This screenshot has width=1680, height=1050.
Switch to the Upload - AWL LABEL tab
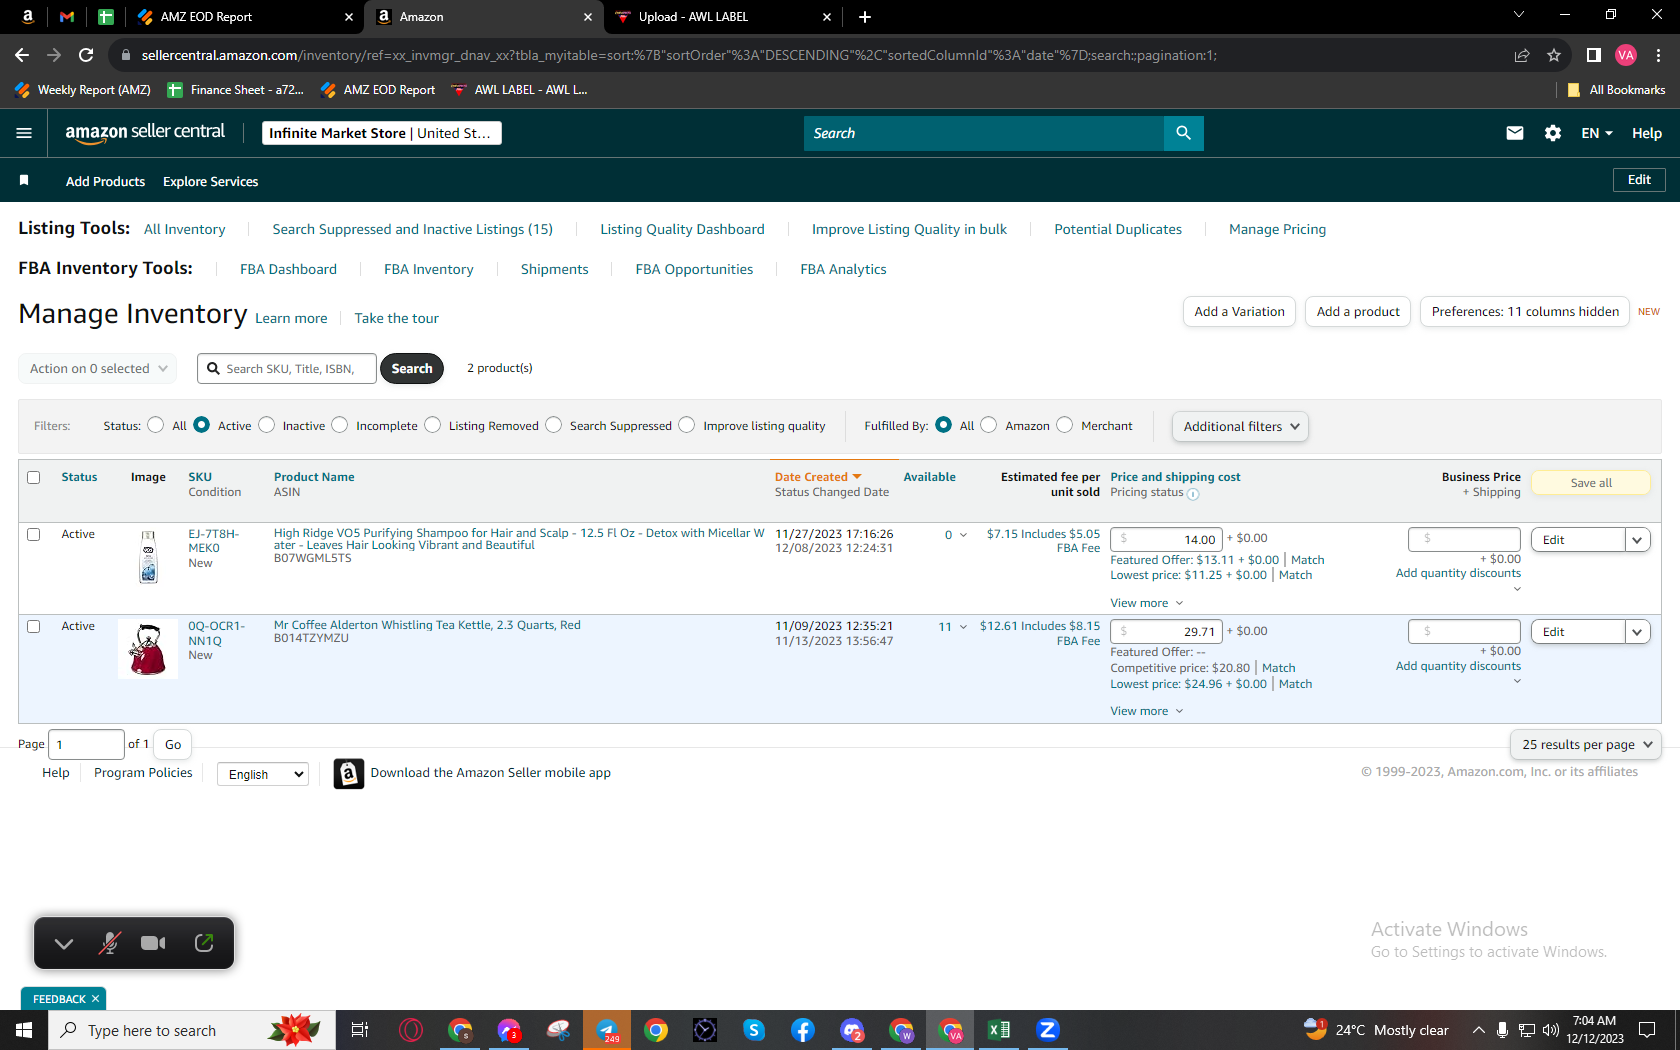[724, 17]
